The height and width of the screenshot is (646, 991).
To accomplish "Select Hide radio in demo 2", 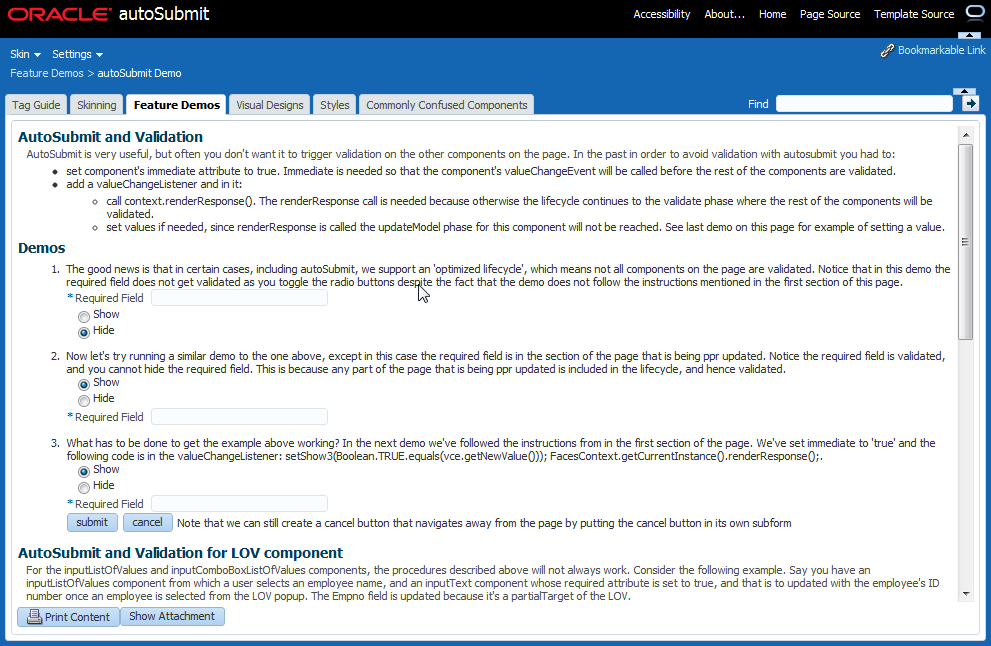I will 84,400.
